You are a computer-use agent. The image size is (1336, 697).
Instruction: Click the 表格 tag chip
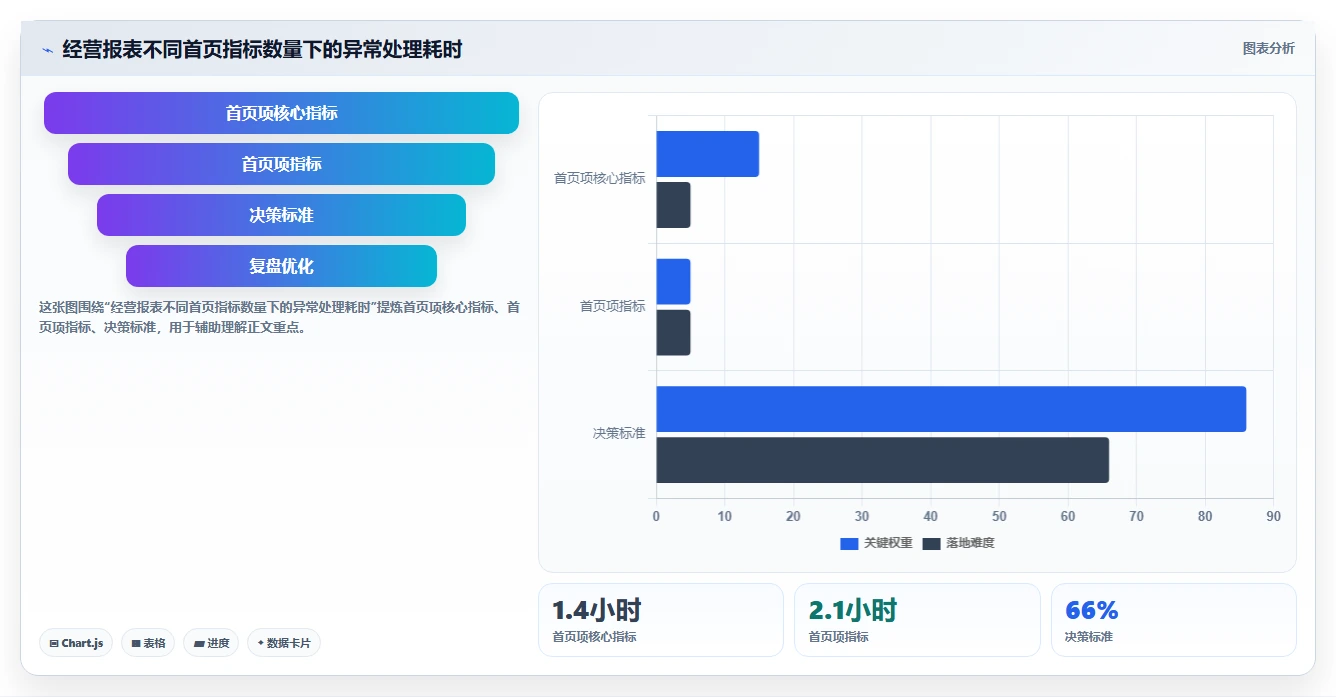click(x=148, y=643)
